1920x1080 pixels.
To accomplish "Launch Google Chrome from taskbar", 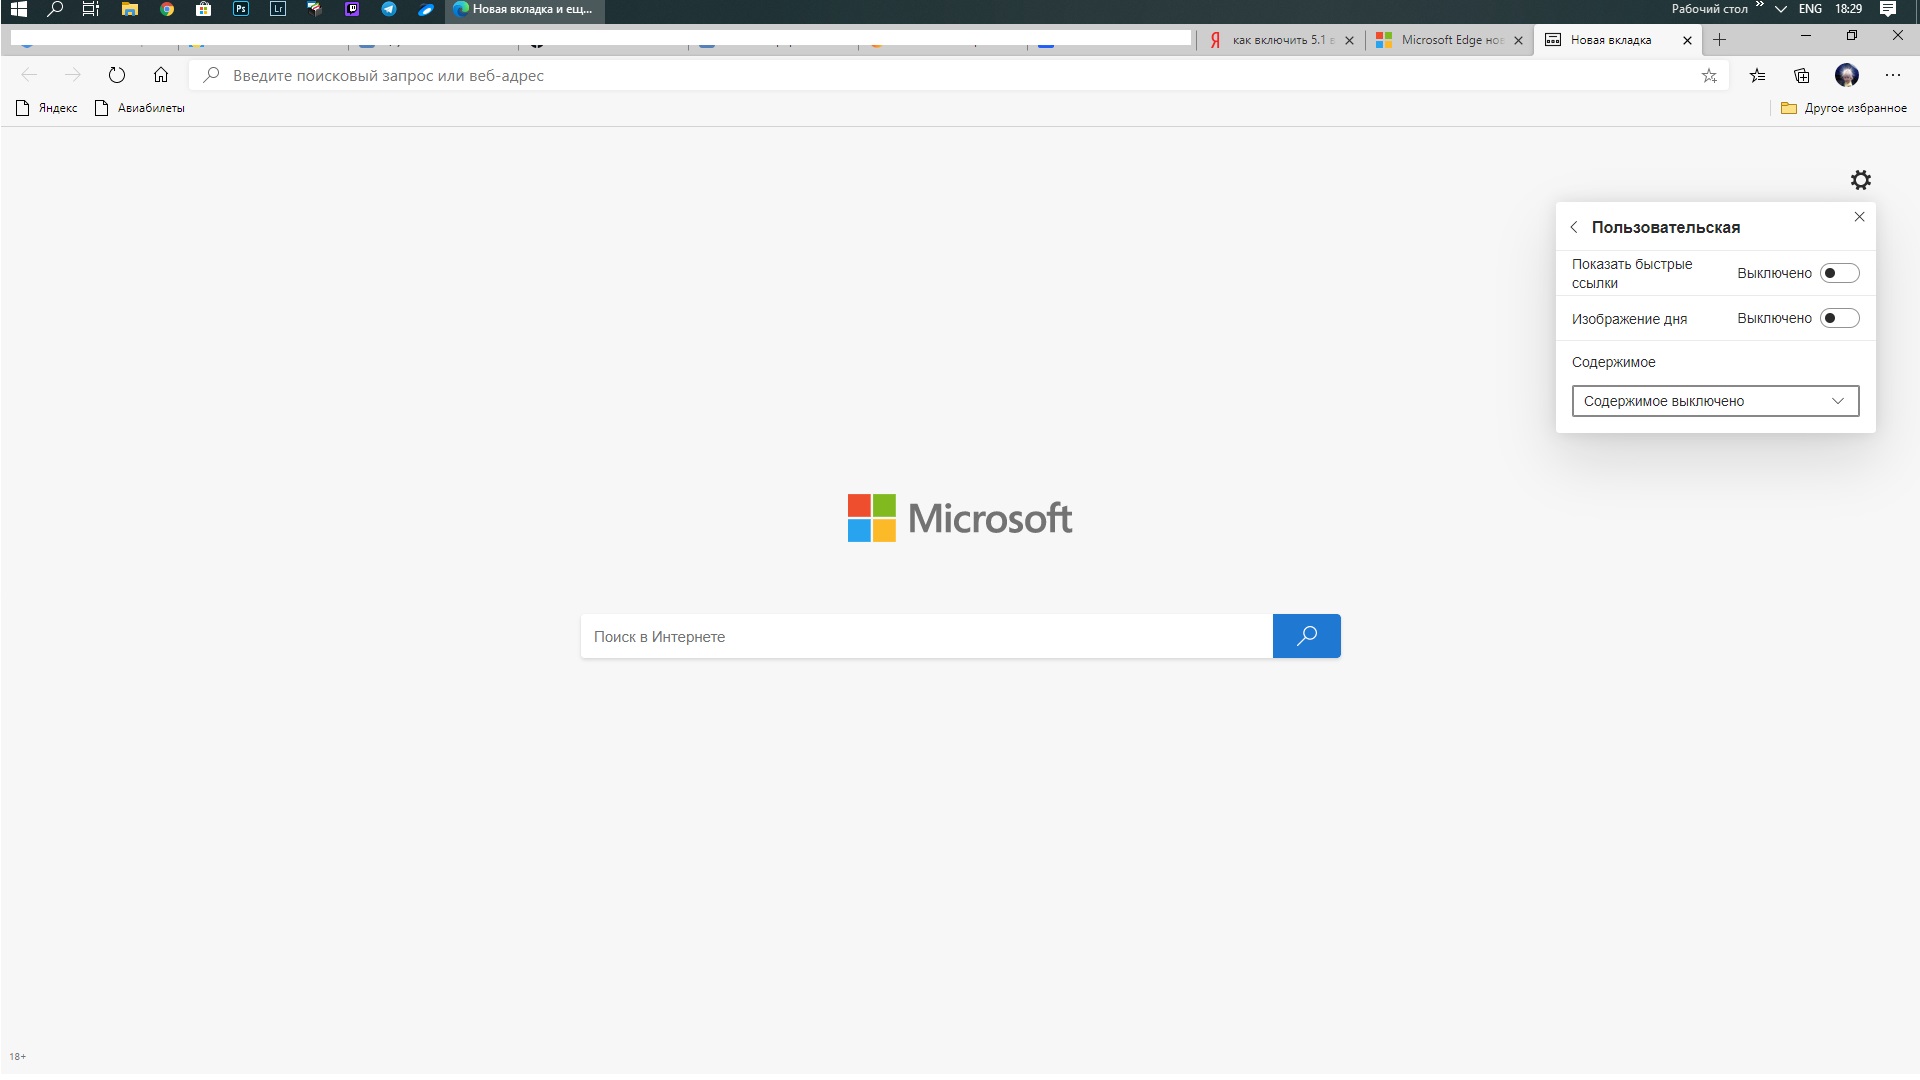I will 167,9.
